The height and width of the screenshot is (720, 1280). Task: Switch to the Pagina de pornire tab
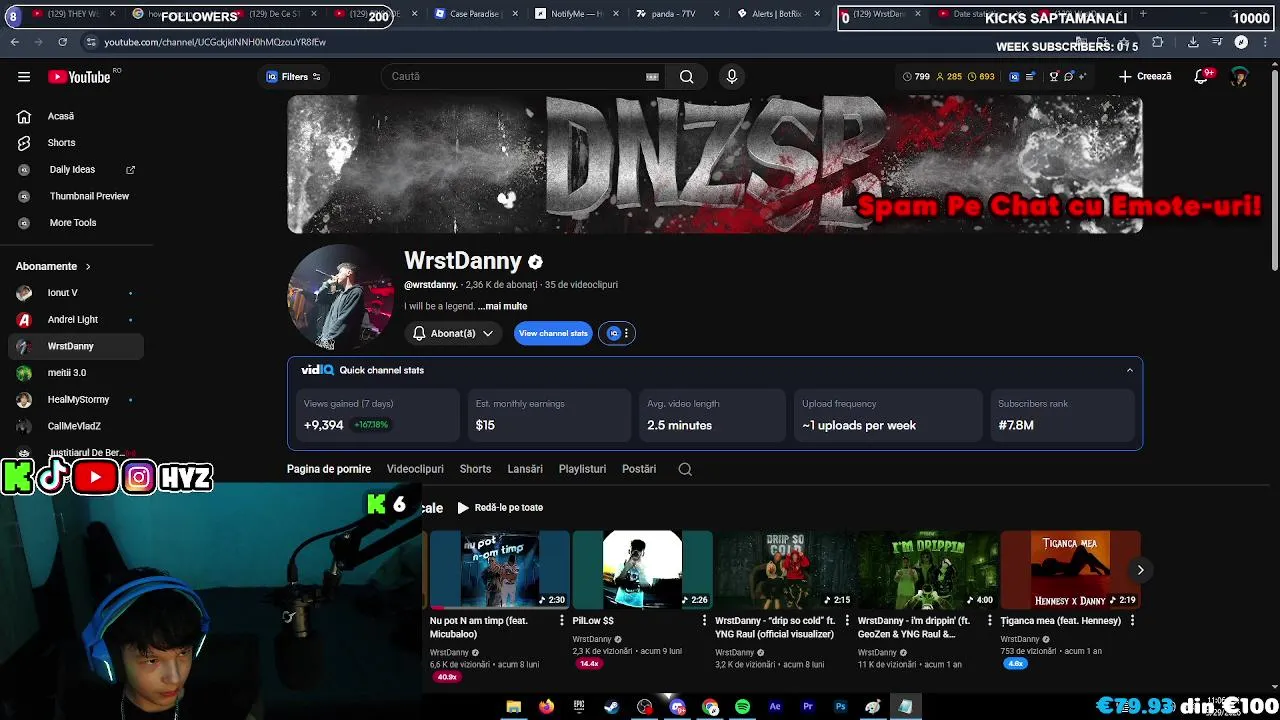pos(329,469)
